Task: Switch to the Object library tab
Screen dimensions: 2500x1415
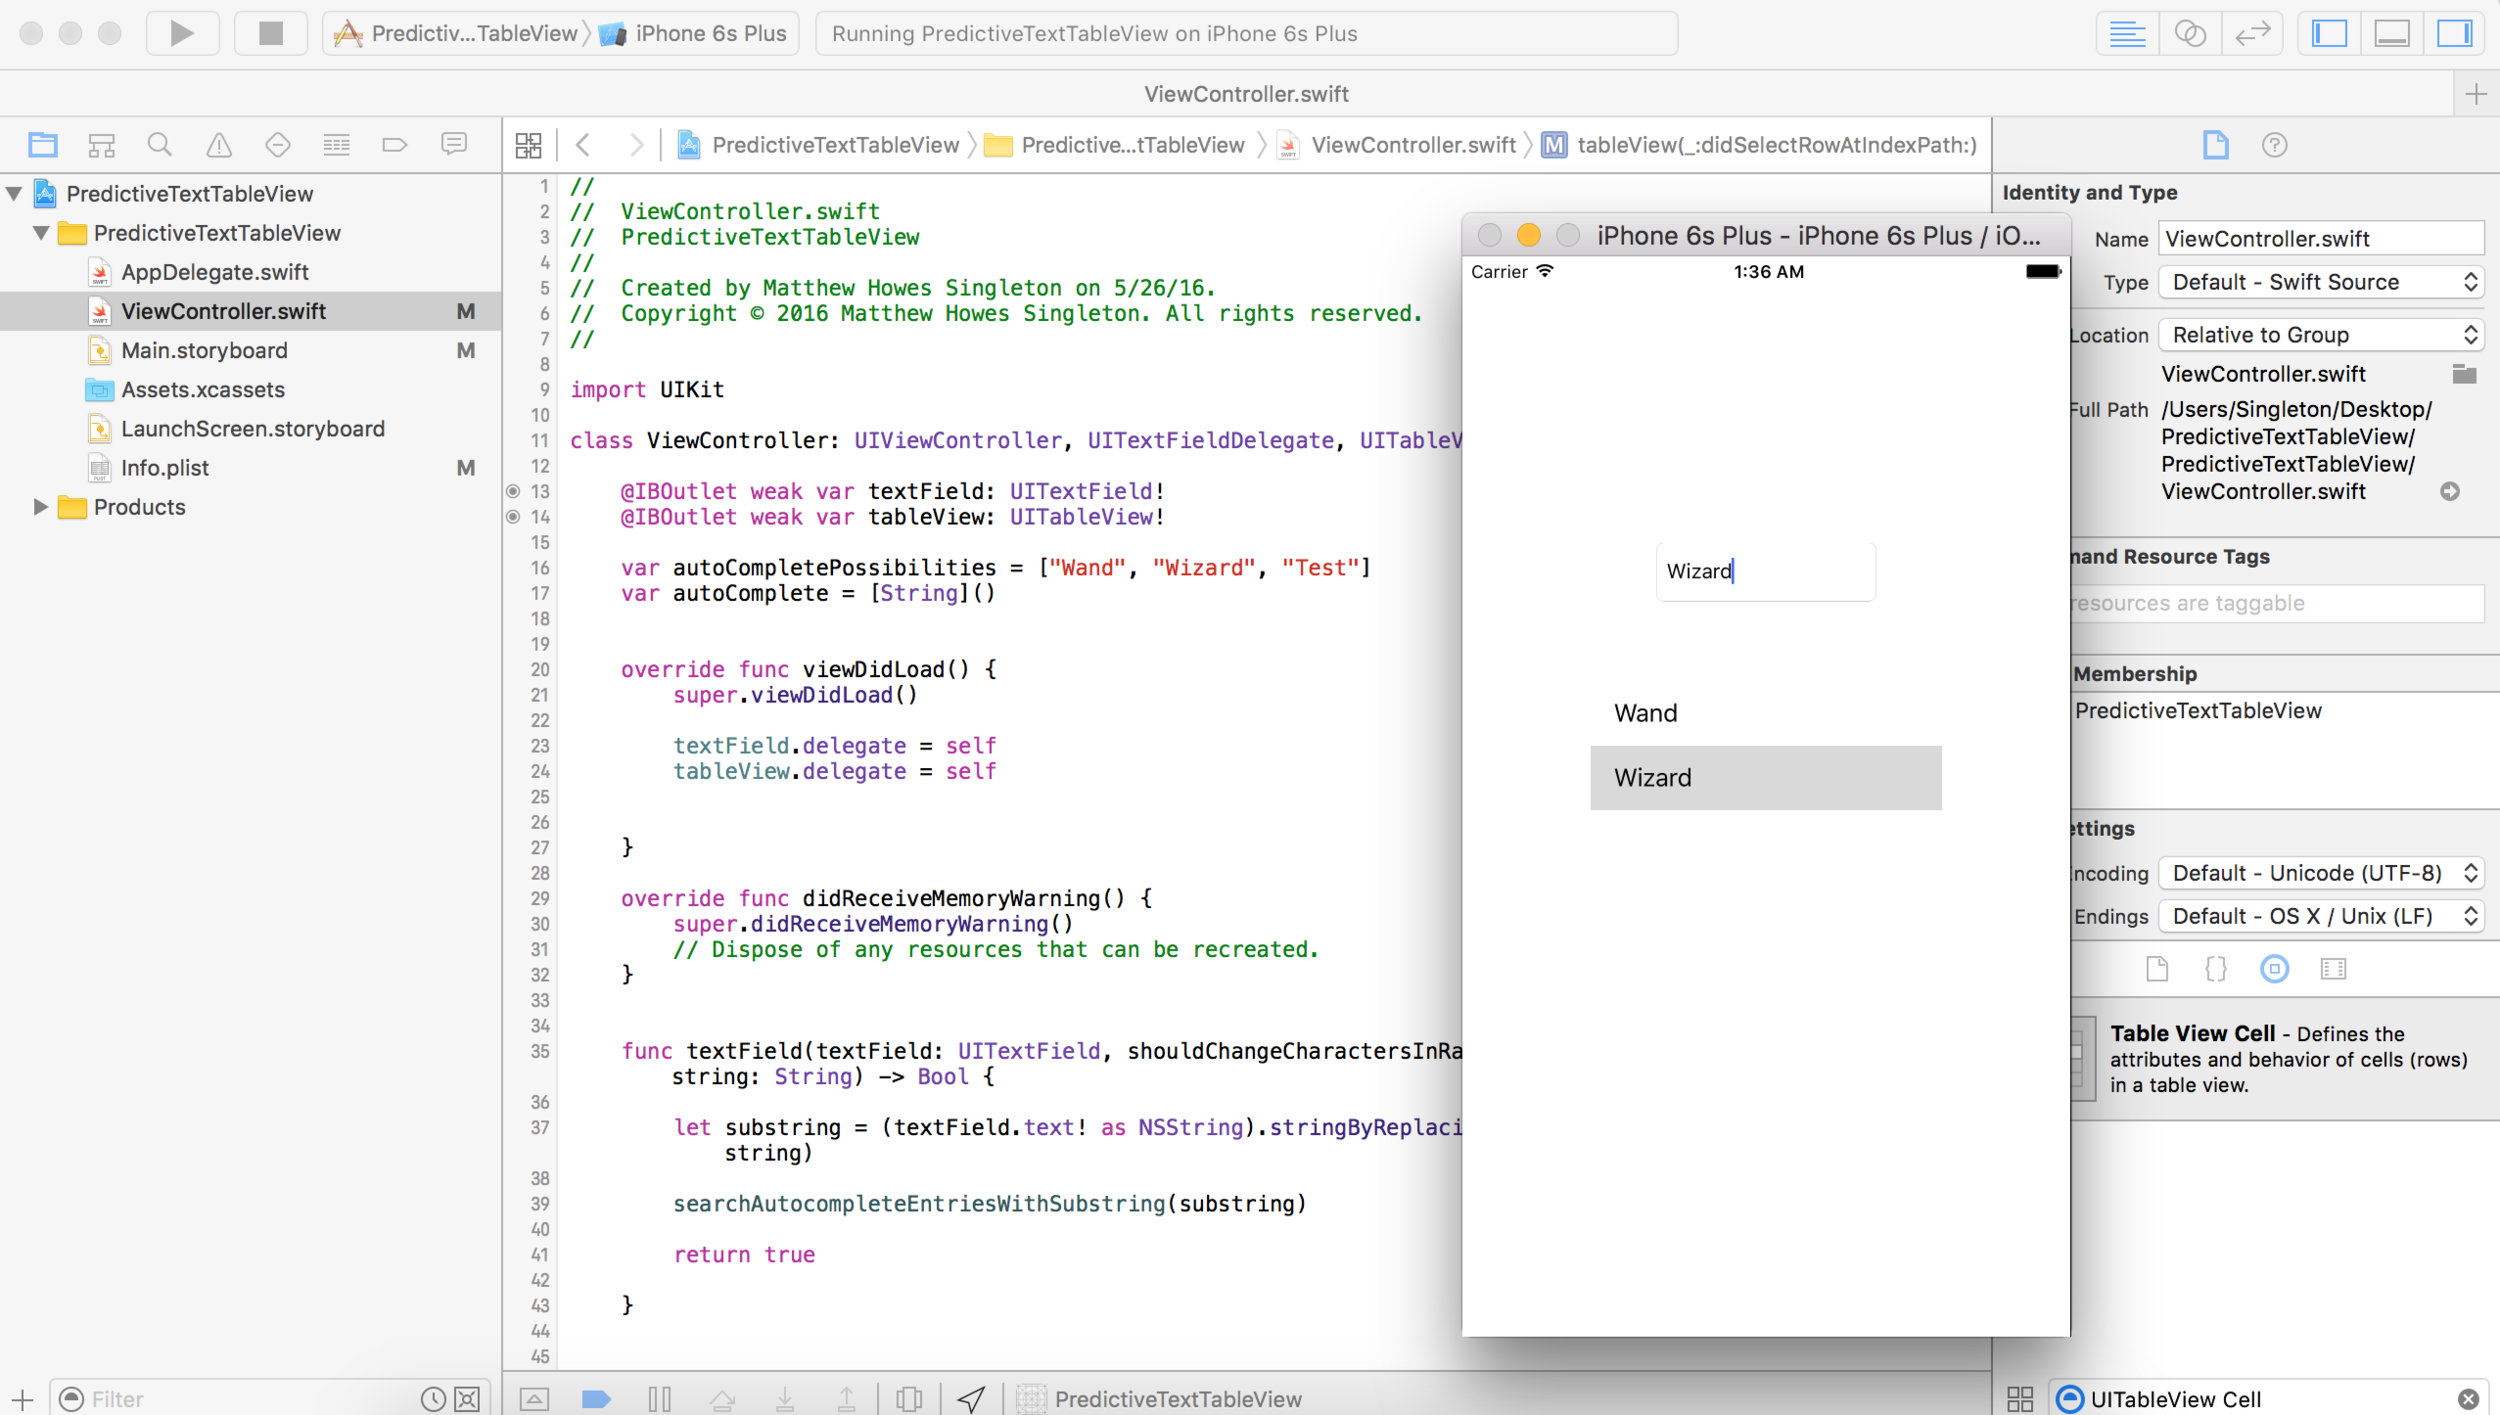Action: pyautogui.click(x=2274, y=968)
